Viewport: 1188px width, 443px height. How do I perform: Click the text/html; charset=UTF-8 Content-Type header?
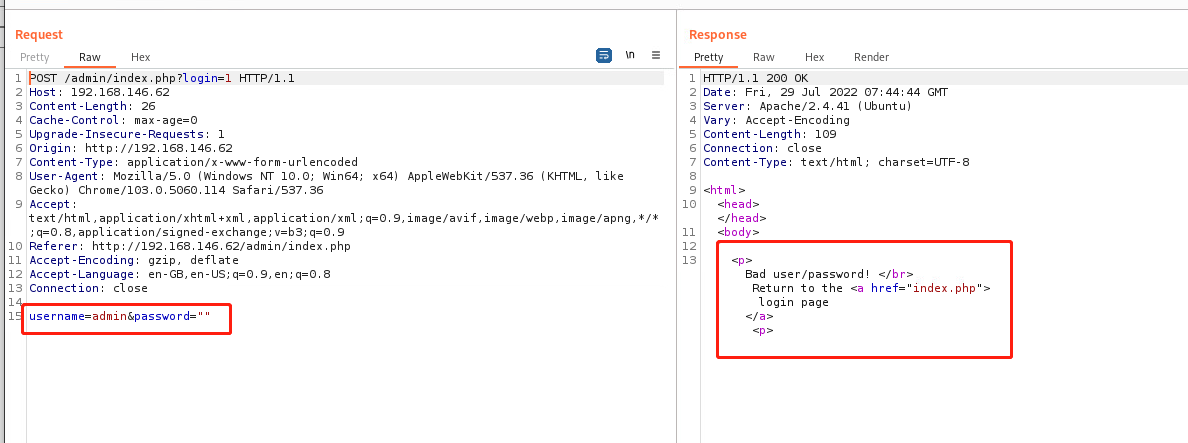tap(836, 162)
